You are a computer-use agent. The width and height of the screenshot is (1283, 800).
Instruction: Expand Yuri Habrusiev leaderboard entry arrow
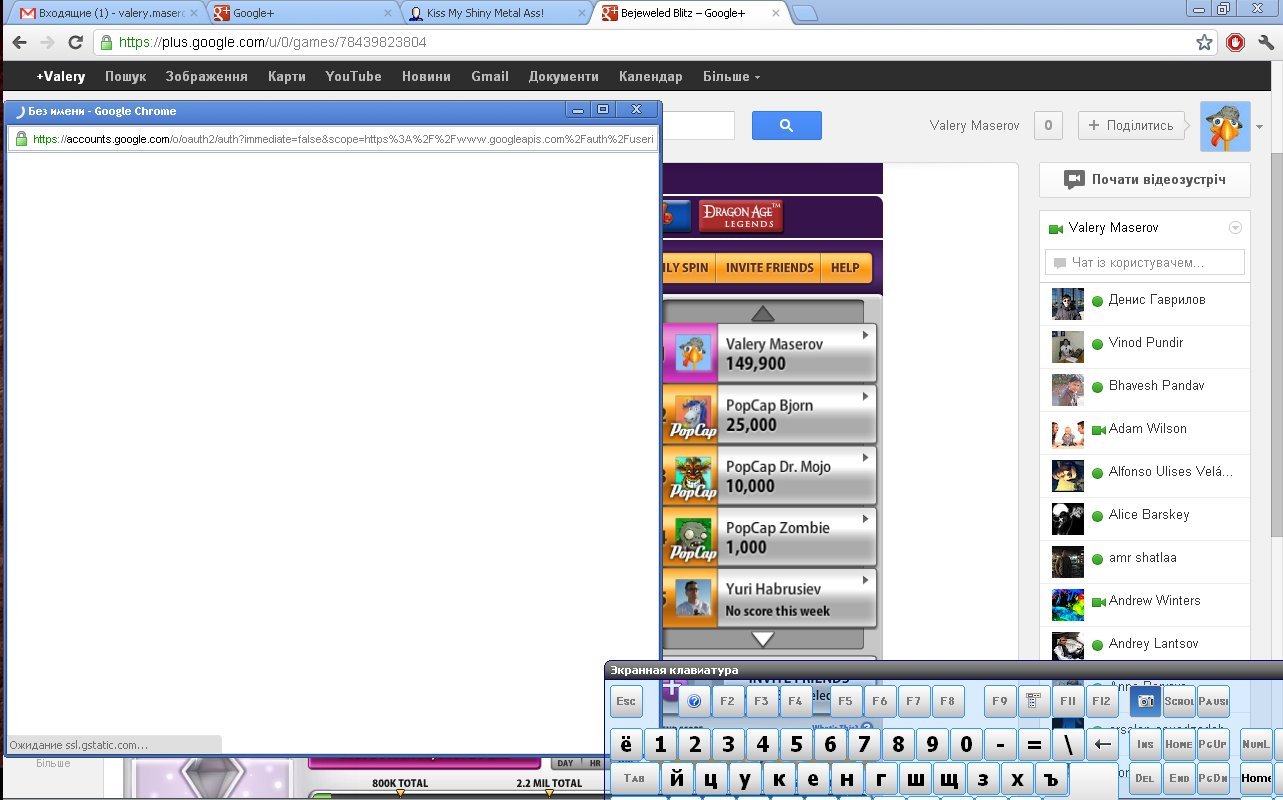(x=865, y=580)
